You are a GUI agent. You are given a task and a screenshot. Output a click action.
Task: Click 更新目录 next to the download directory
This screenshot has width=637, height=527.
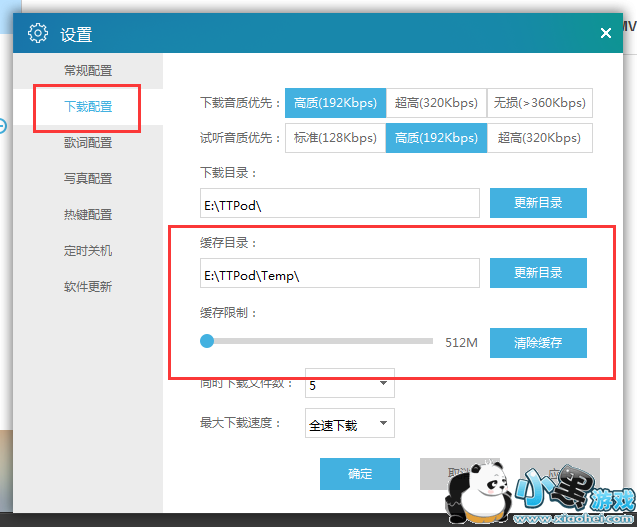click(x=538, y=203)
